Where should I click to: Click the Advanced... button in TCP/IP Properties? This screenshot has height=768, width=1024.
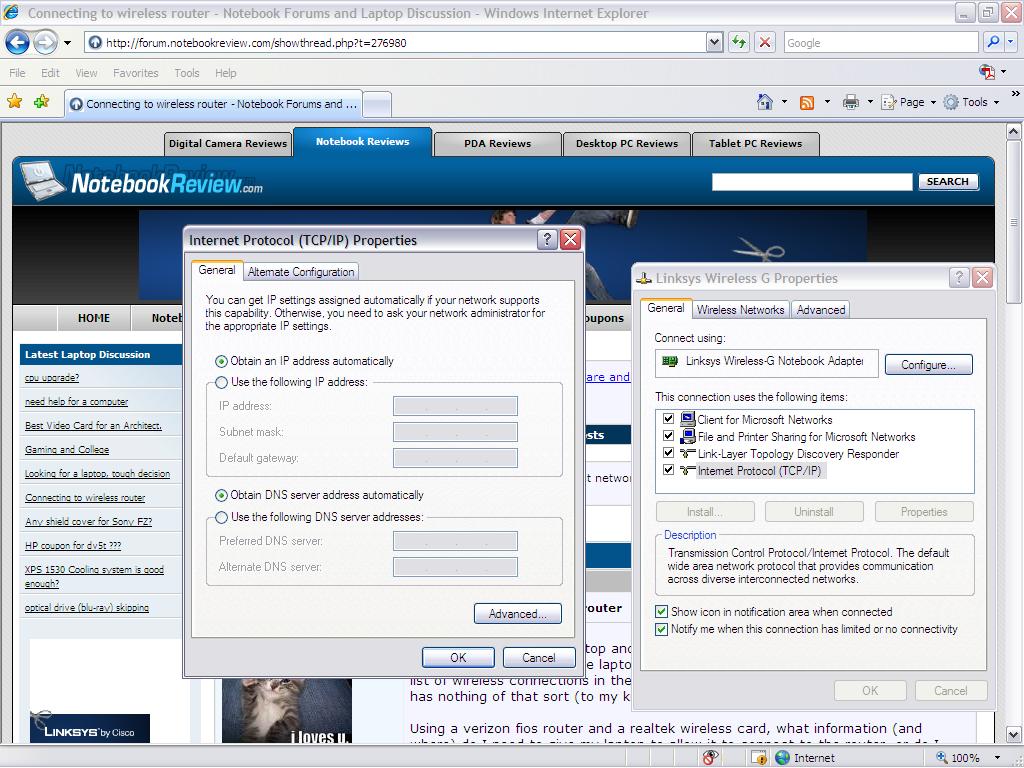point(517,614)
